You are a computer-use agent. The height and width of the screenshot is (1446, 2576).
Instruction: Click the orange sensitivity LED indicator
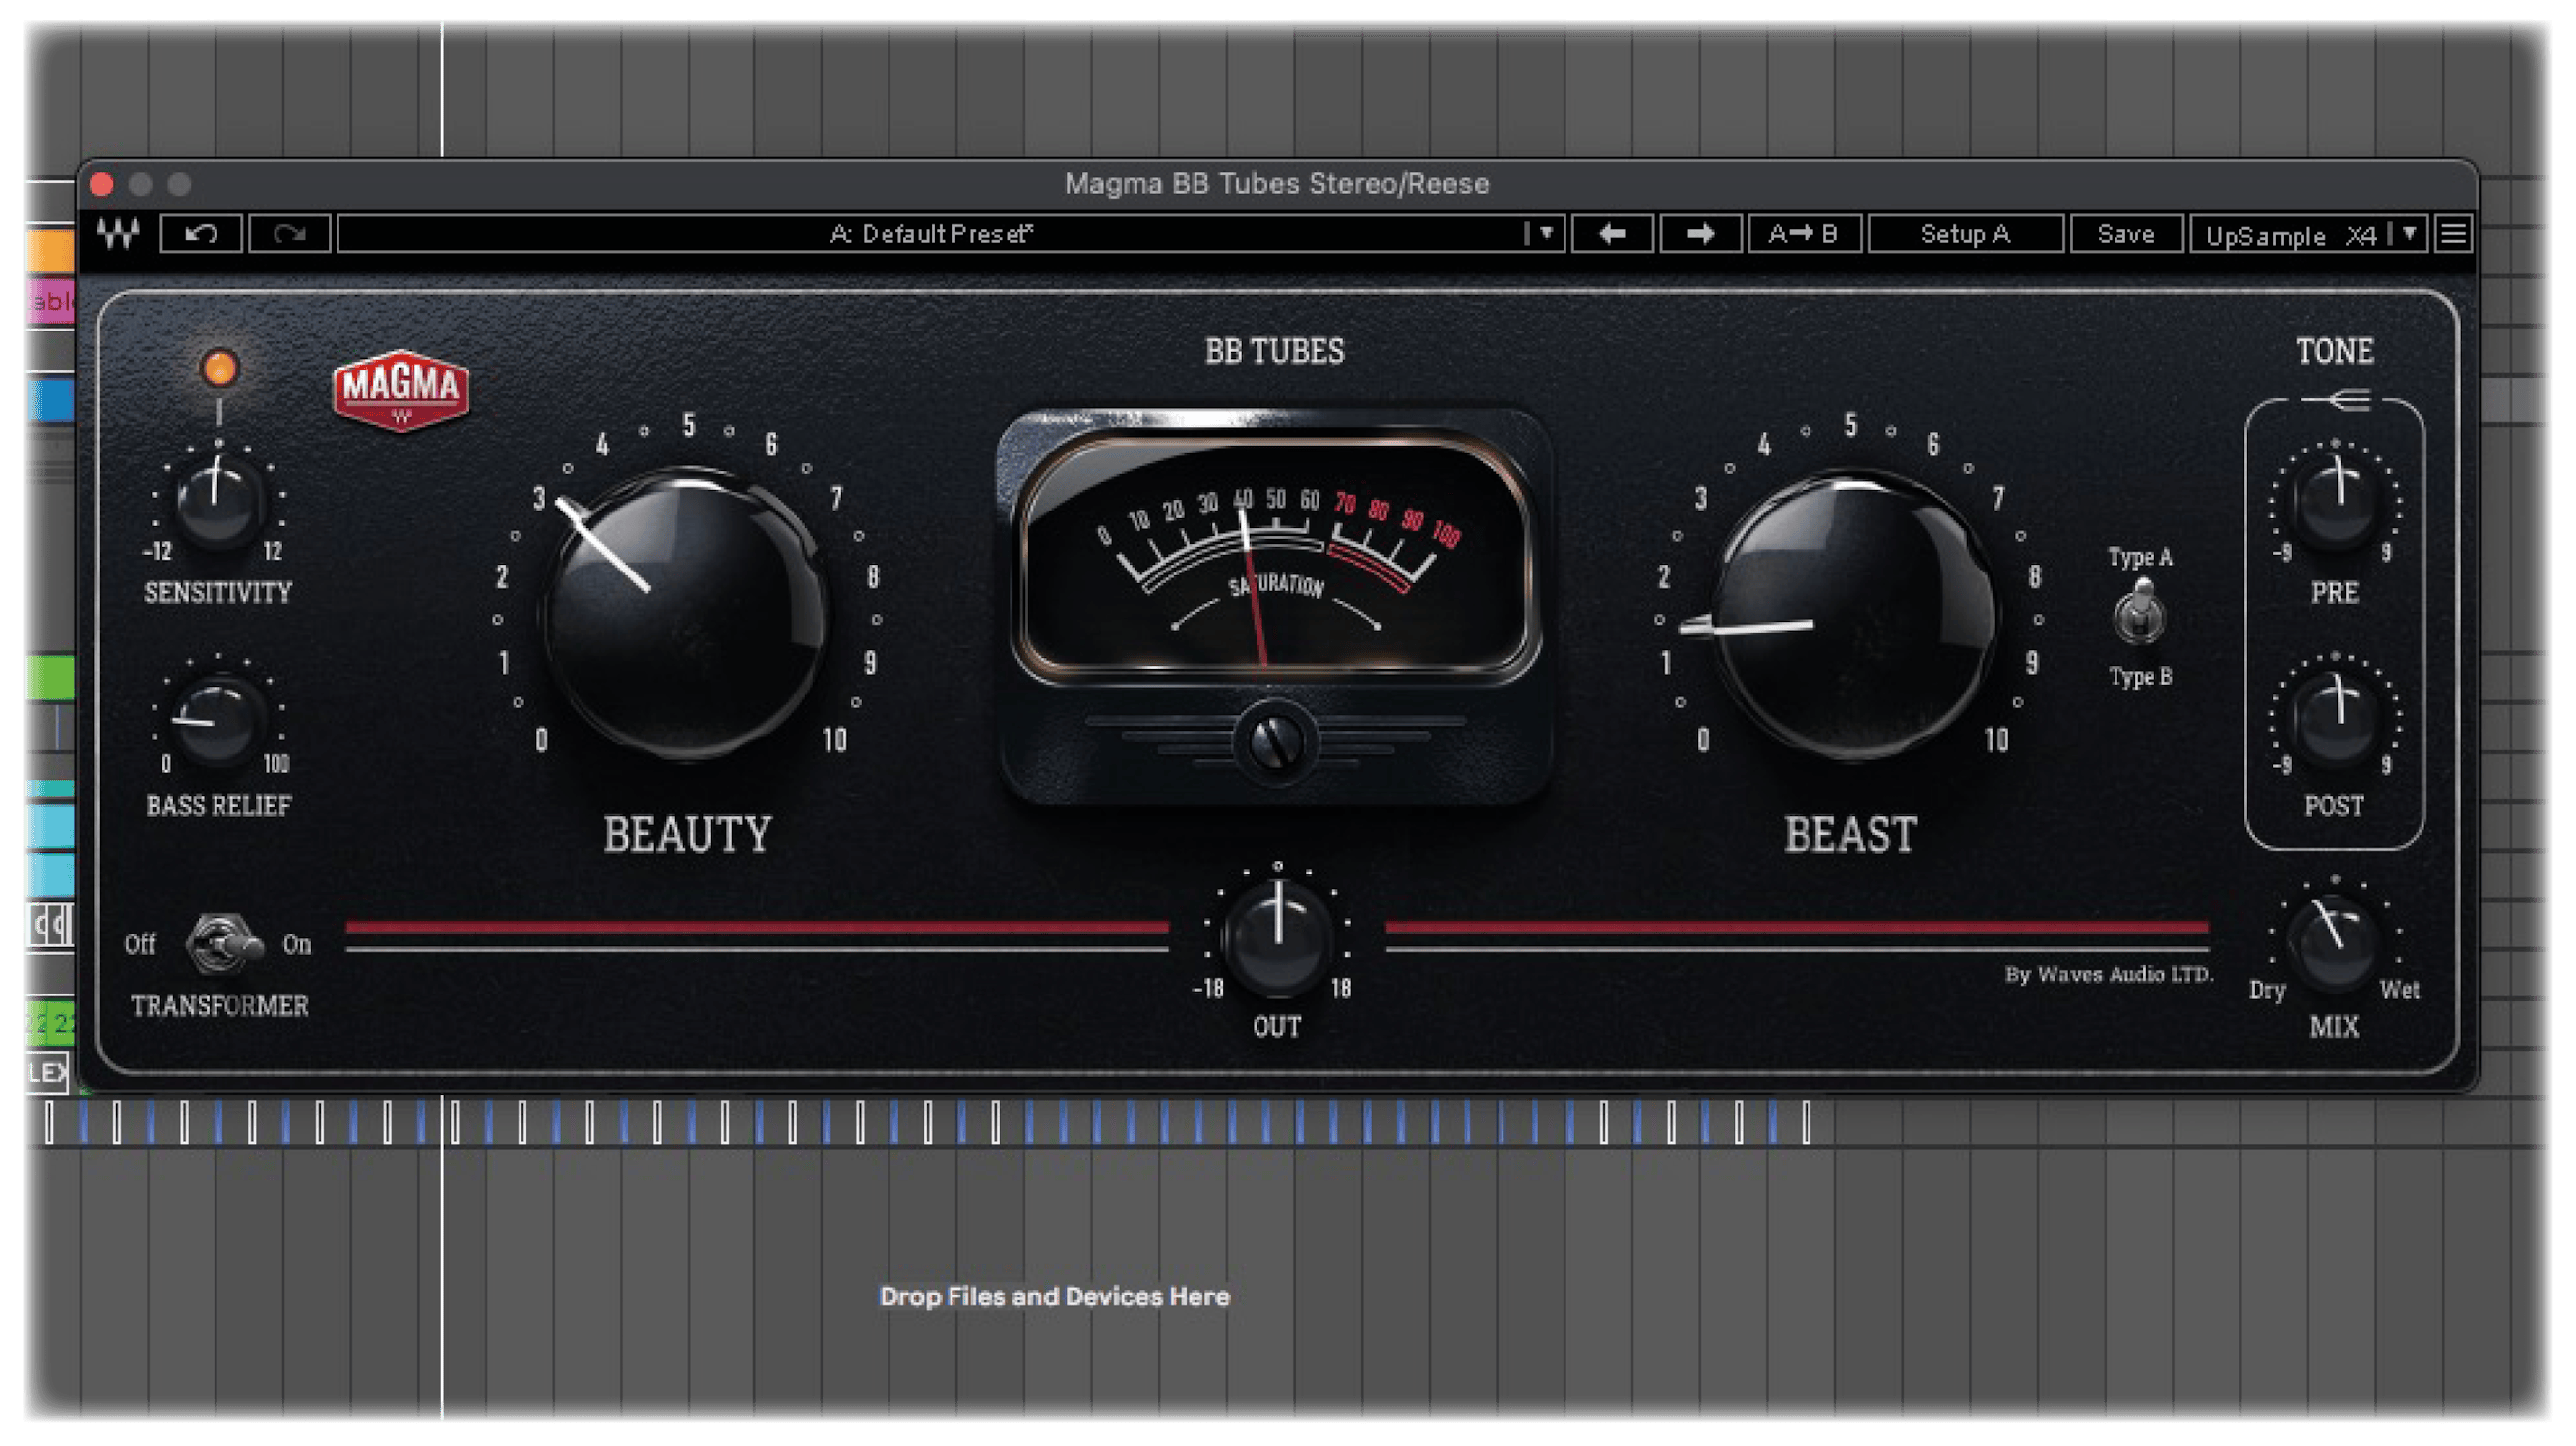tap(219, 368)
